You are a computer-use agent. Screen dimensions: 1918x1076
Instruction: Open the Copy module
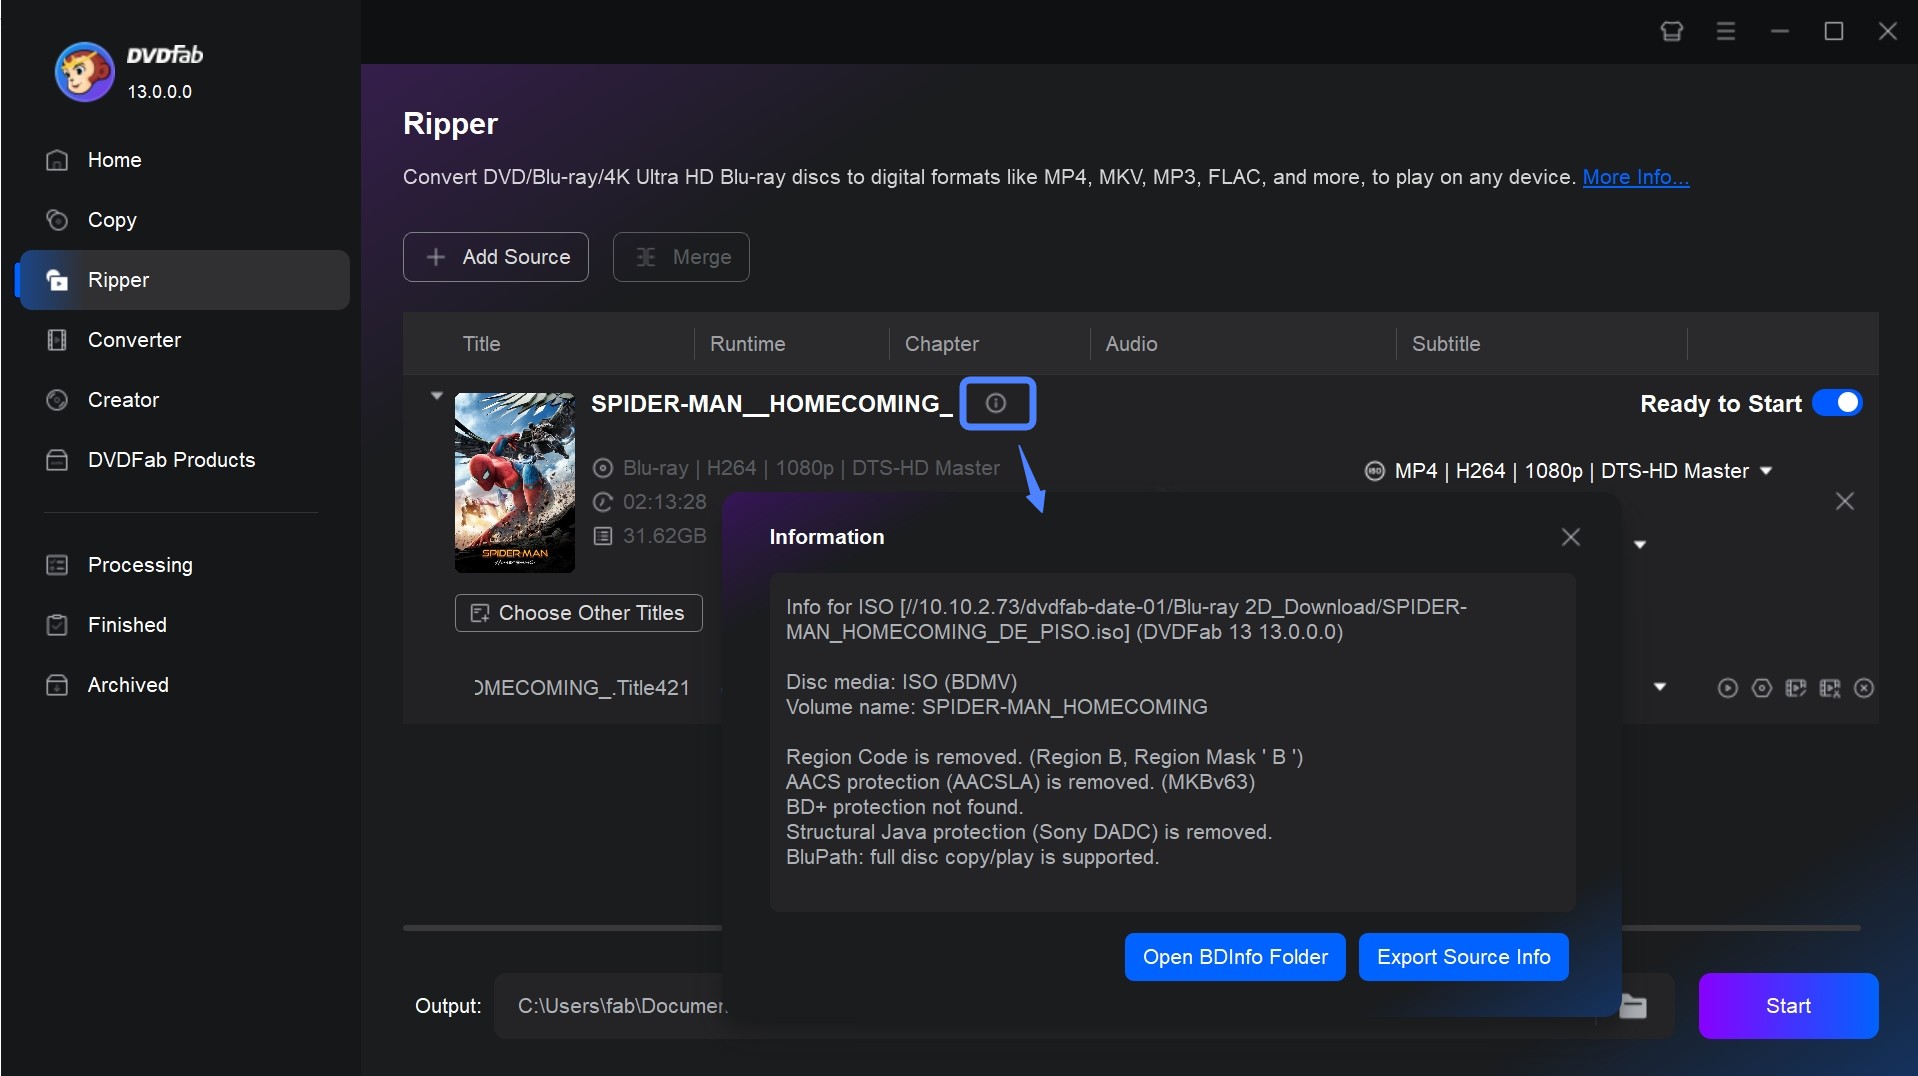pyautogui.click(x=112, y=220)
